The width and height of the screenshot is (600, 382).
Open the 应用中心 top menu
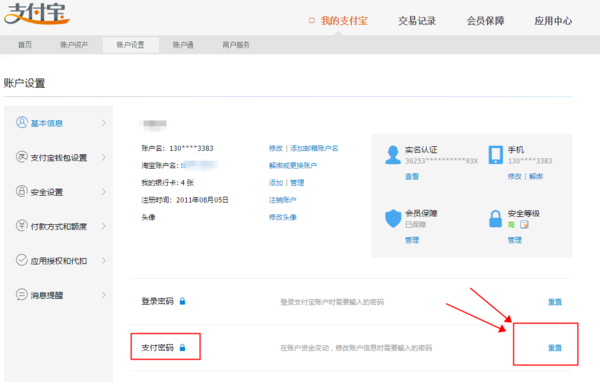click(x=553, y=21)
